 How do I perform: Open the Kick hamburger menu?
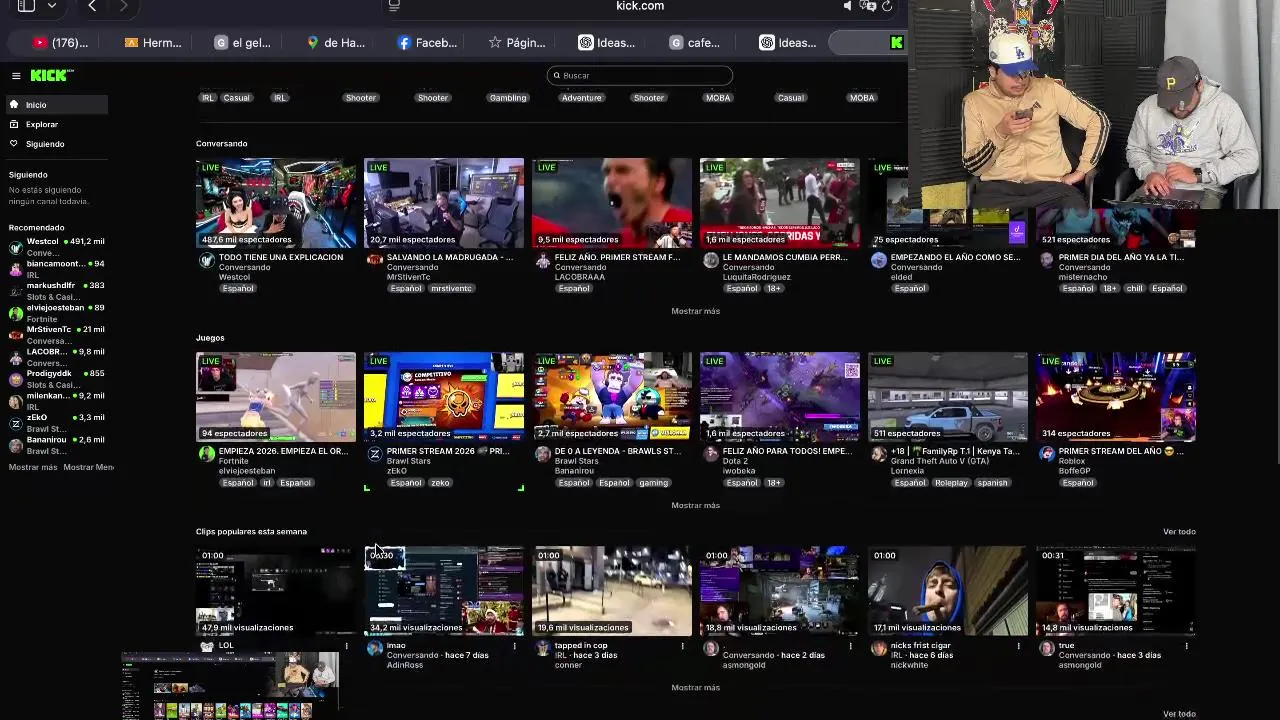tap(16, 75)
